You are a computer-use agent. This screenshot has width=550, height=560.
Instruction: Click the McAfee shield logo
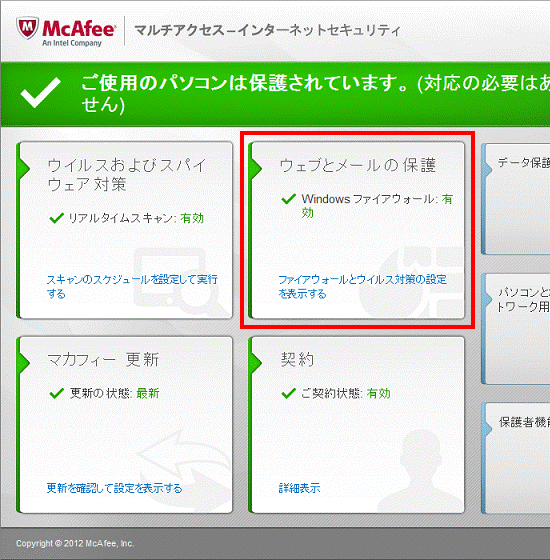coord(27,29)
